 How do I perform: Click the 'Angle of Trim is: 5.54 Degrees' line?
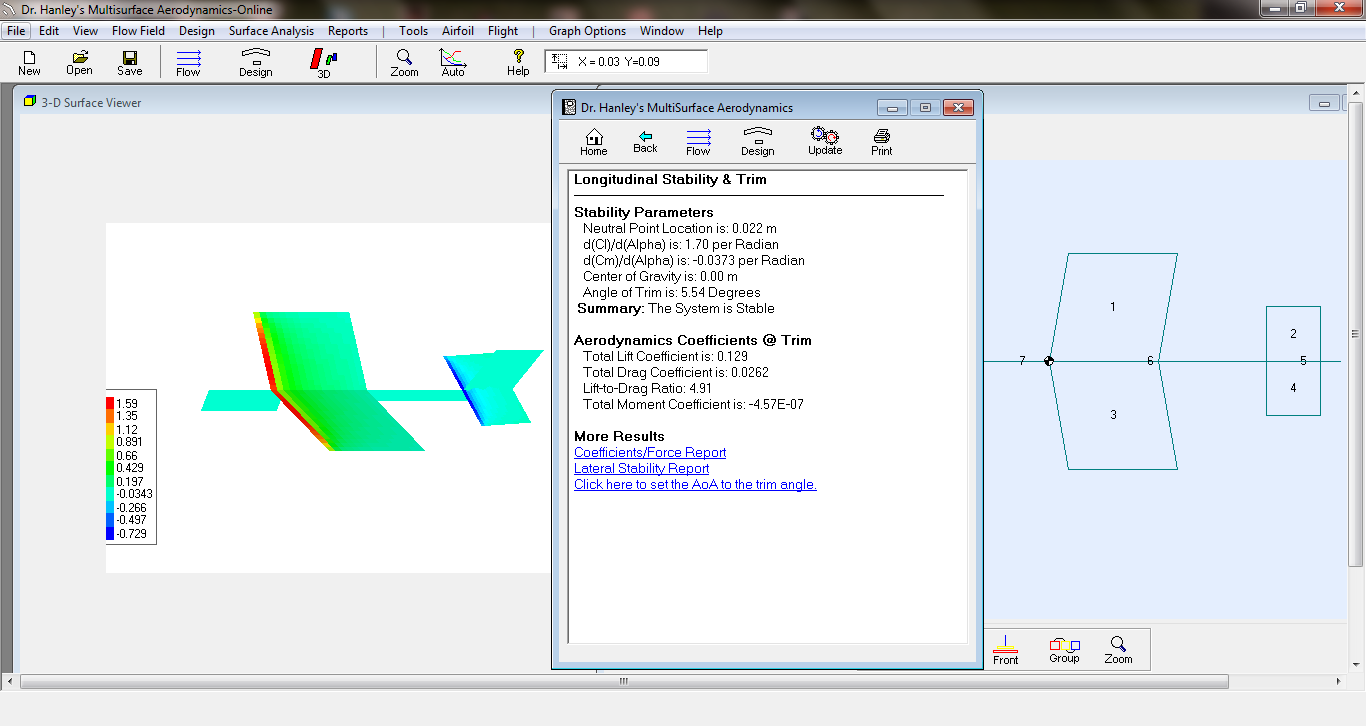671,292
